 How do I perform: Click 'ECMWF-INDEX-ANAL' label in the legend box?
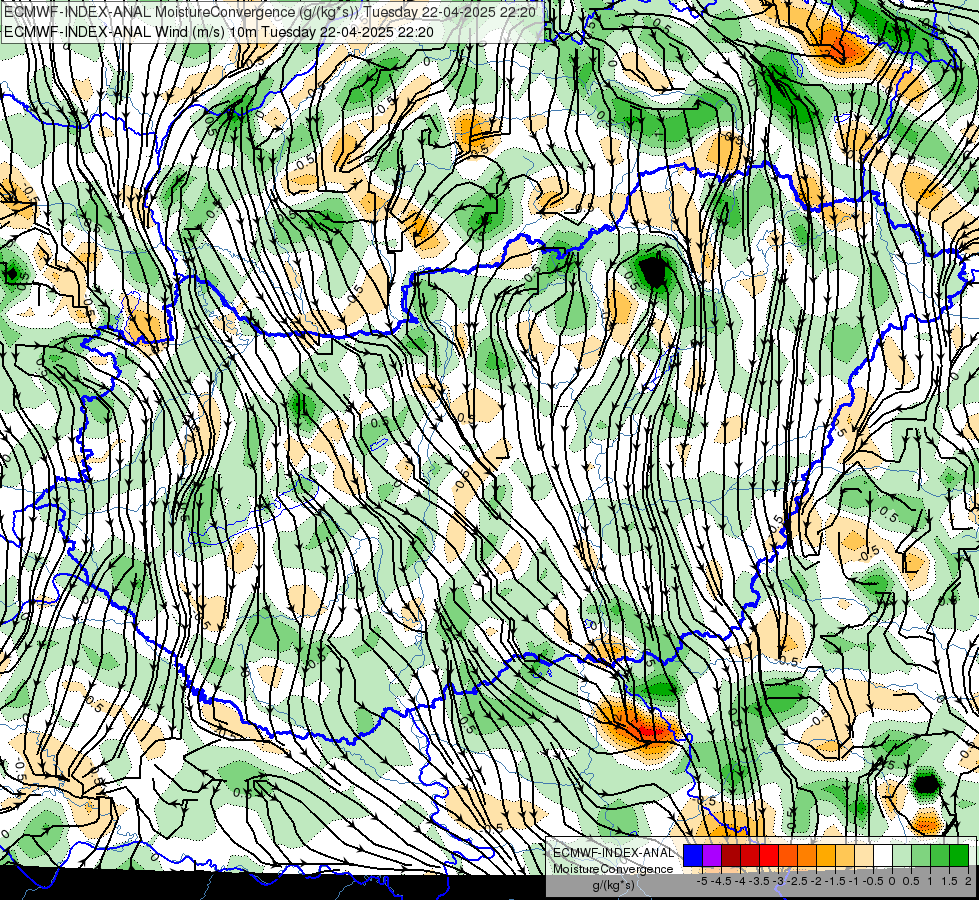click(613, 853)
